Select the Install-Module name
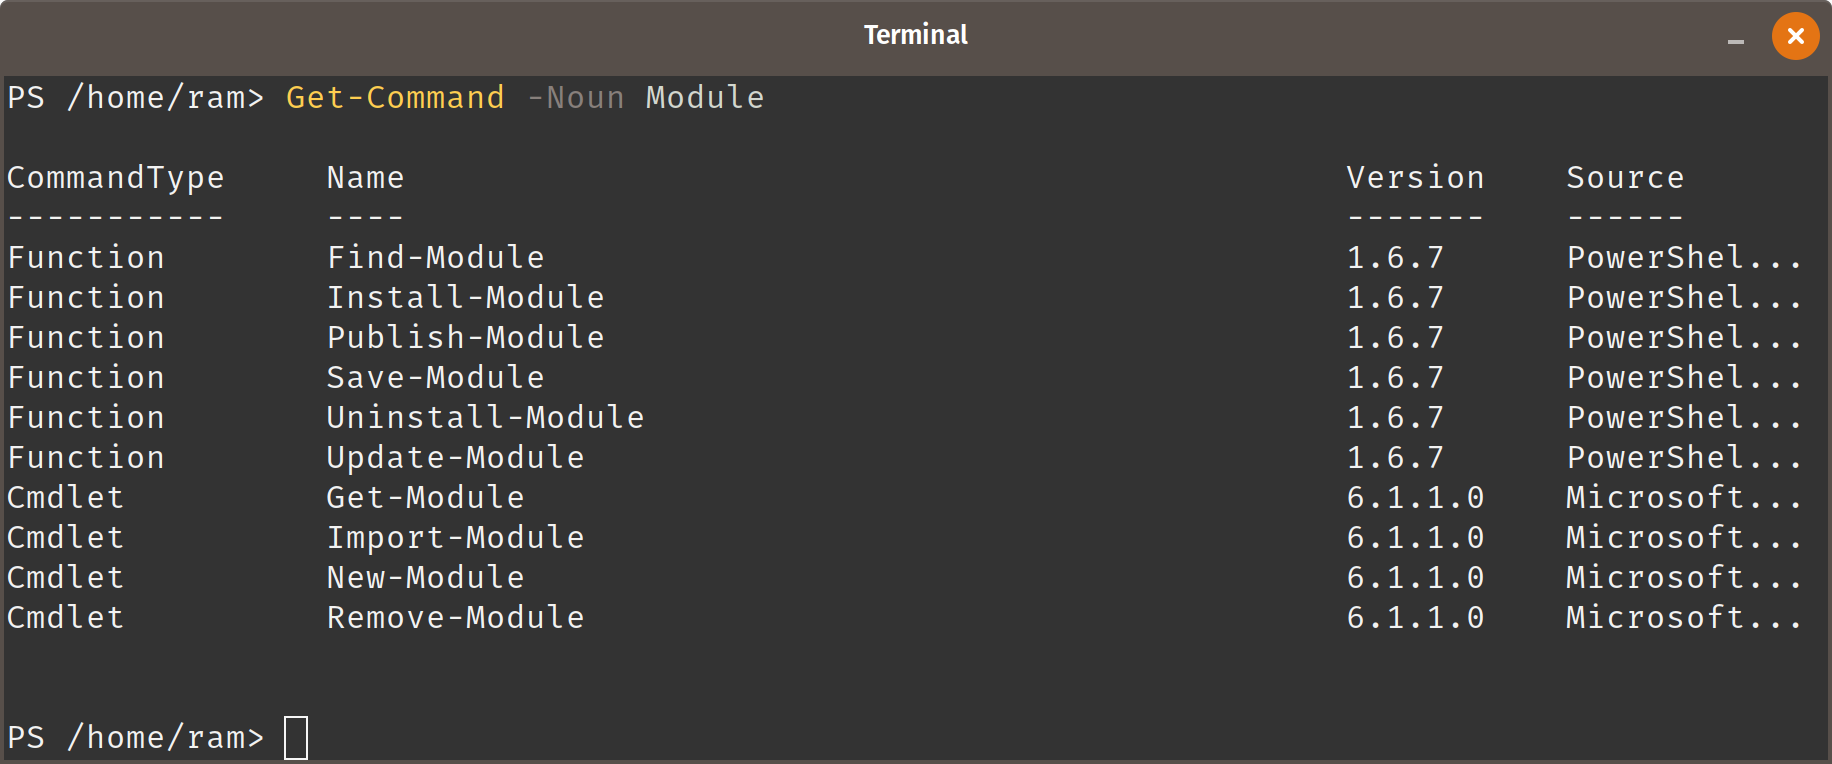 coord(466,298)
